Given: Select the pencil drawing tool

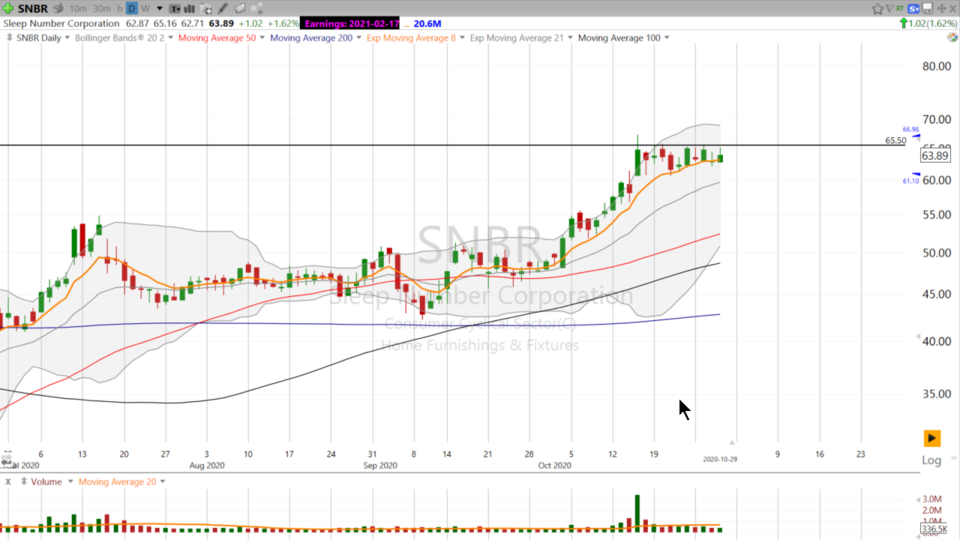Looking at the screenshot, I should coord(223,9).
